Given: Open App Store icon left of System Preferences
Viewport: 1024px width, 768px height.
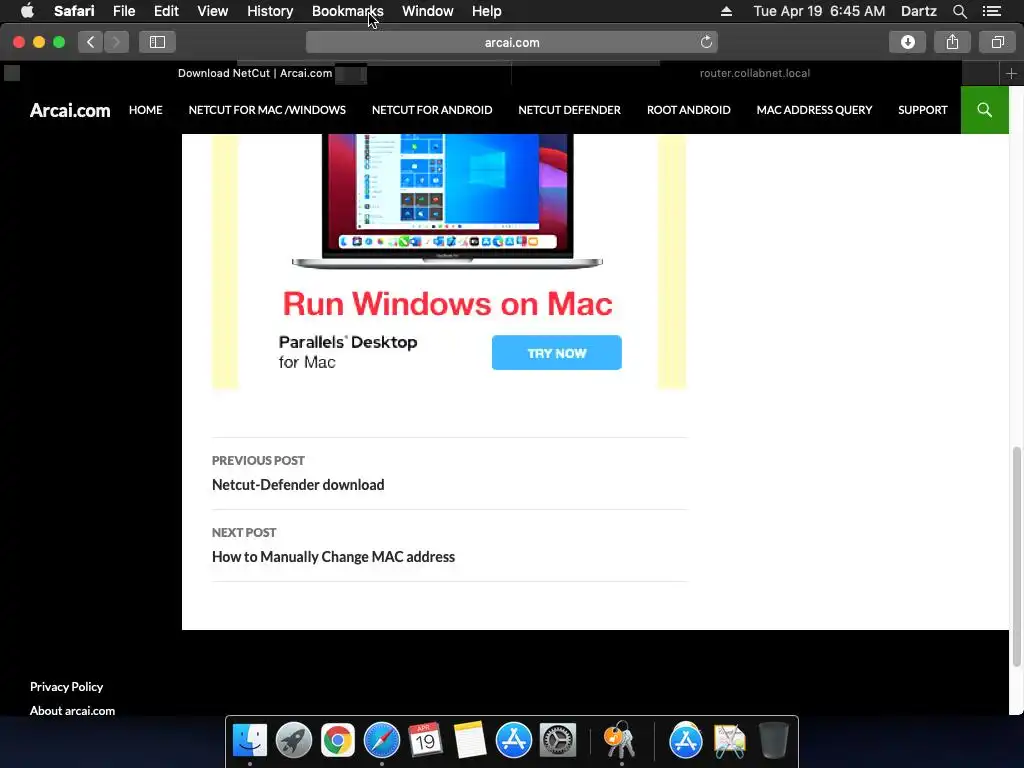Looking at the screenshot, I should [514, 740].
